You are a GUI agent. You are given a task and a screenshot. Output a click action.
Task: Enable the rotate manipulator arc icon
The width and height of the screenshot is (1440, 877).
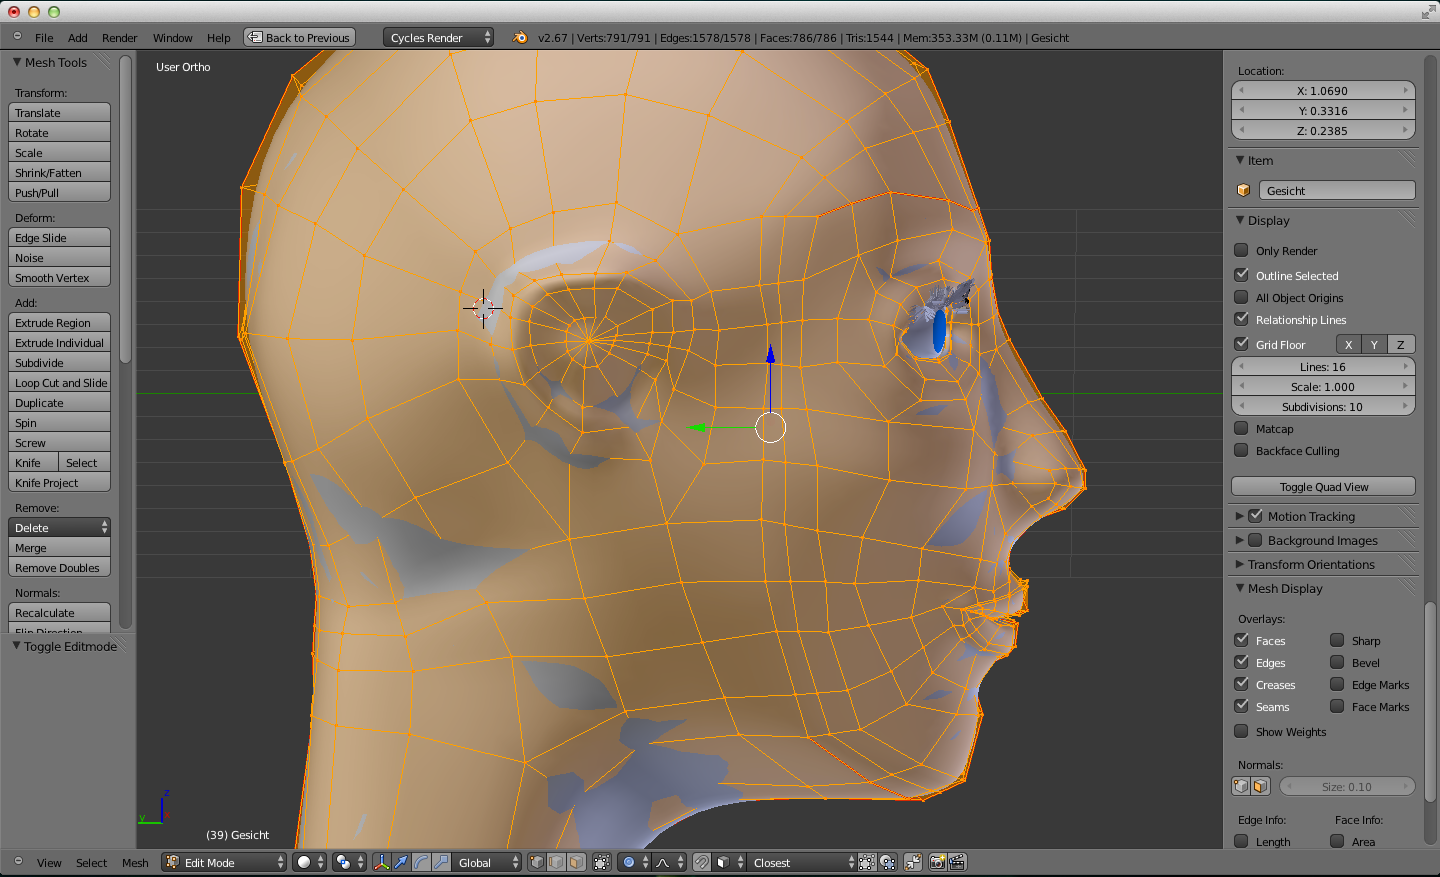[421, 862]
